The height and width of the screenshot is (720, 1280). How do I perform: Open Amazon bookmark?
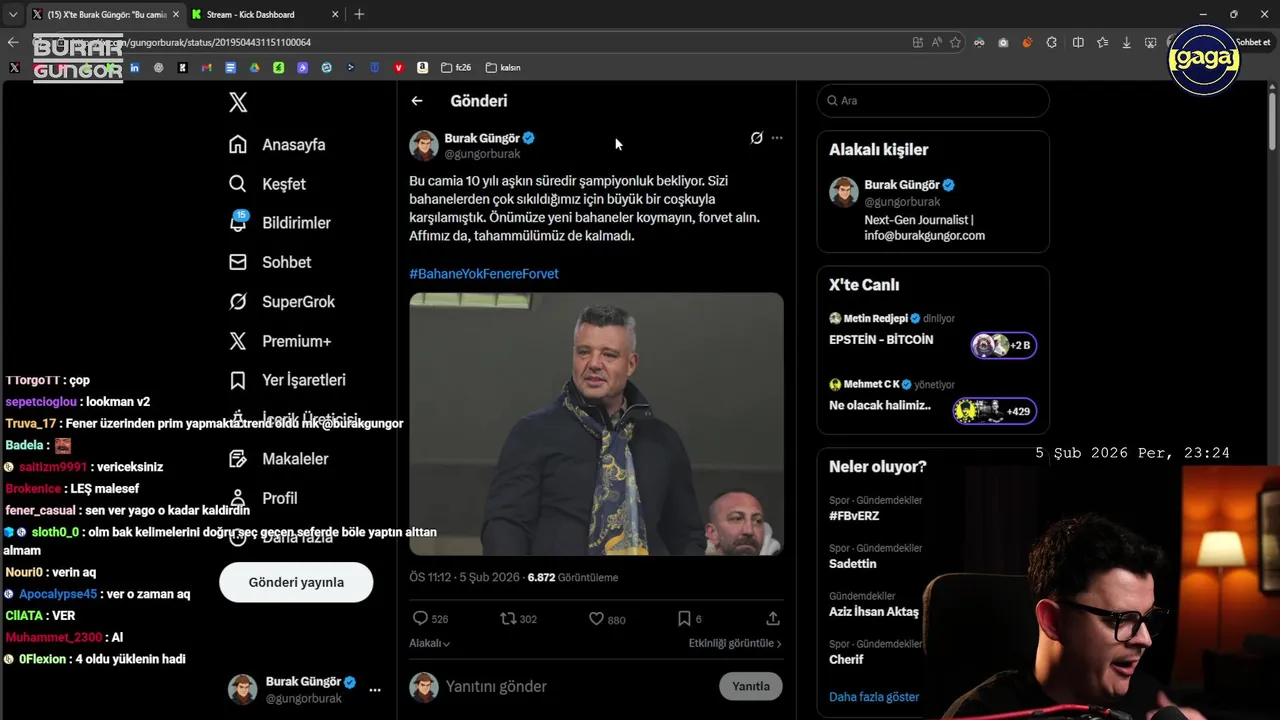pos(422,68)
